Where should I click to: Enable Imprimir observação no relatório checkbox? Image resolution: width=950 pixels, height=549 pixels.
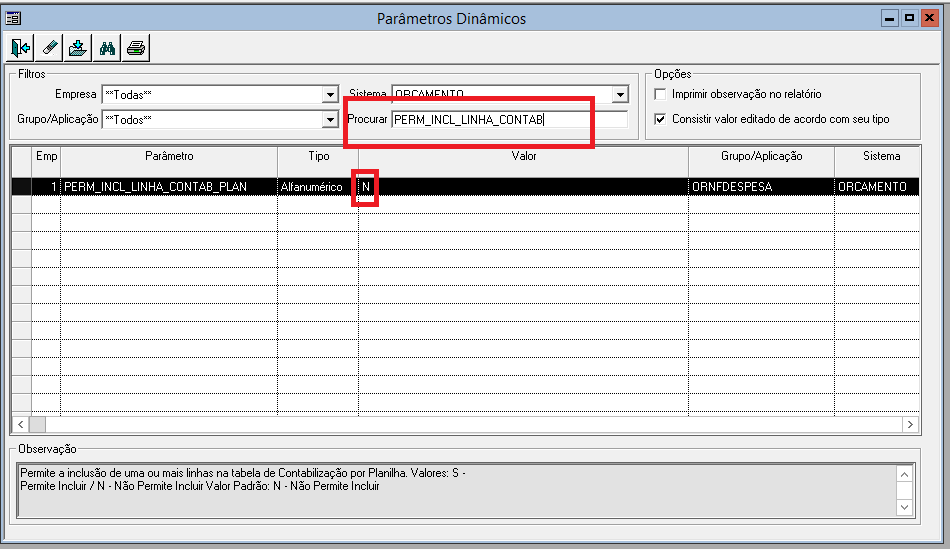[x=660, y=94]
